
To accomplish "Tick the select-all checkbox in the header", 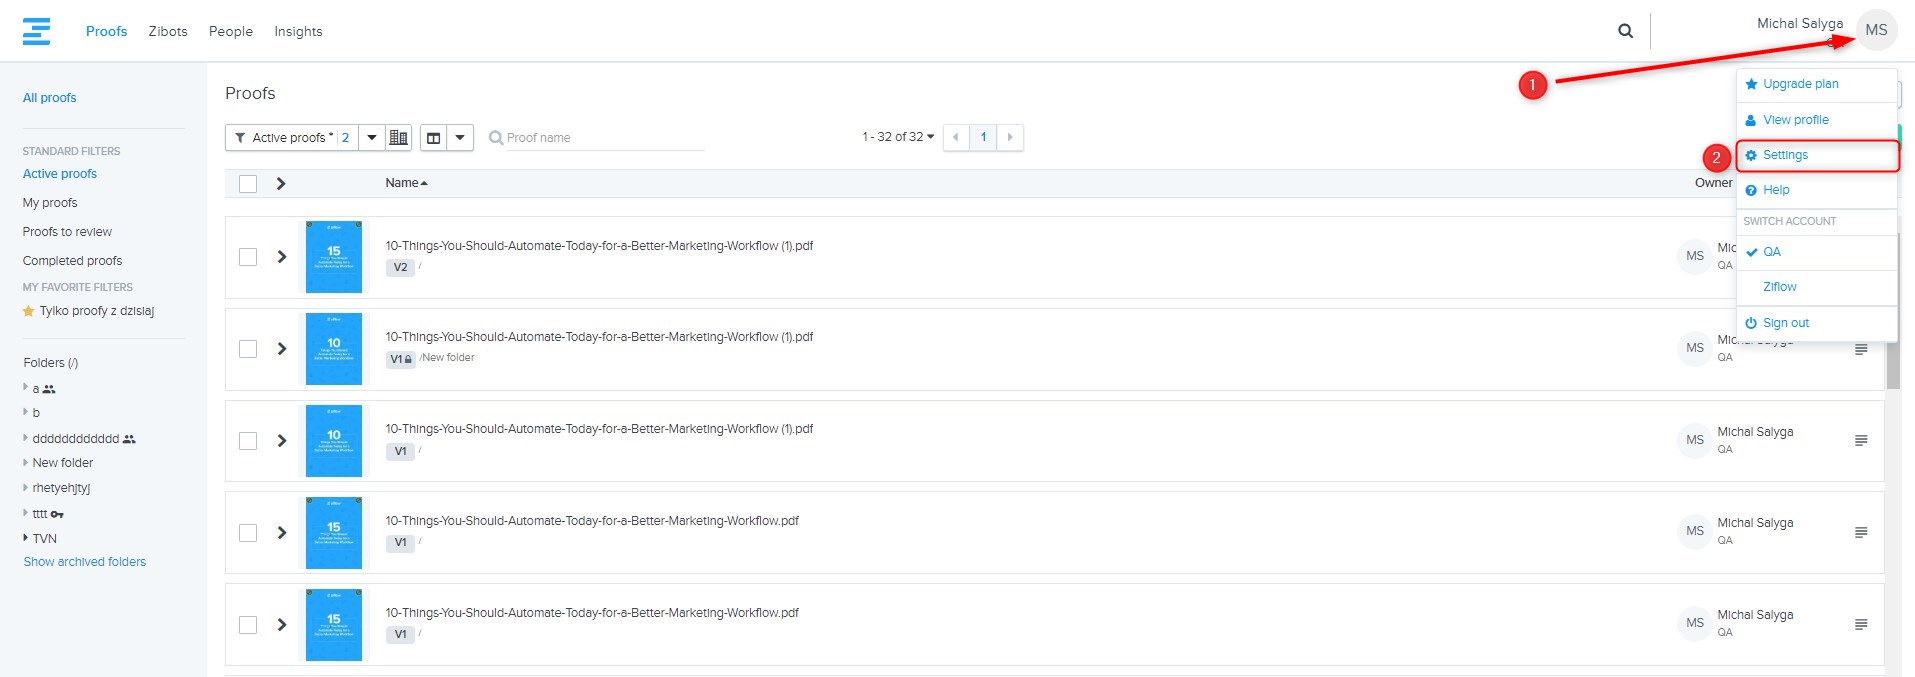I will click(x=248, y=183).
